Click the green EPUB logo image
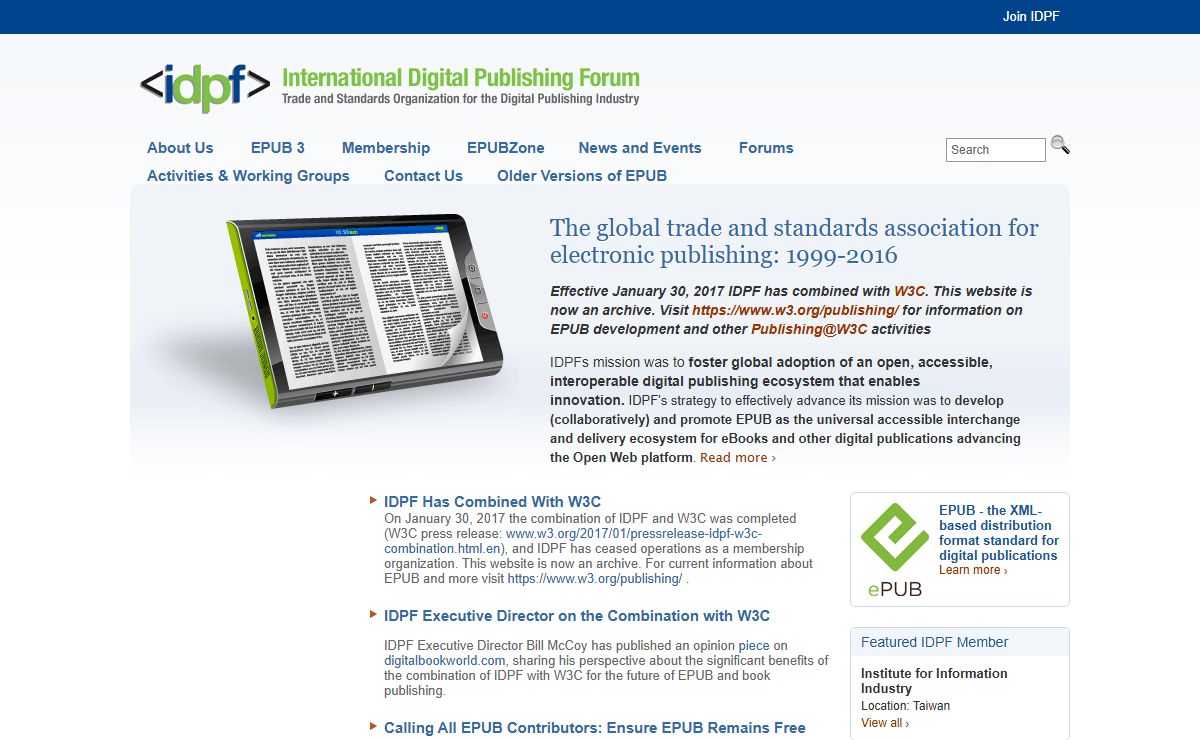The image size is (1200, 740). pos(895,550)
